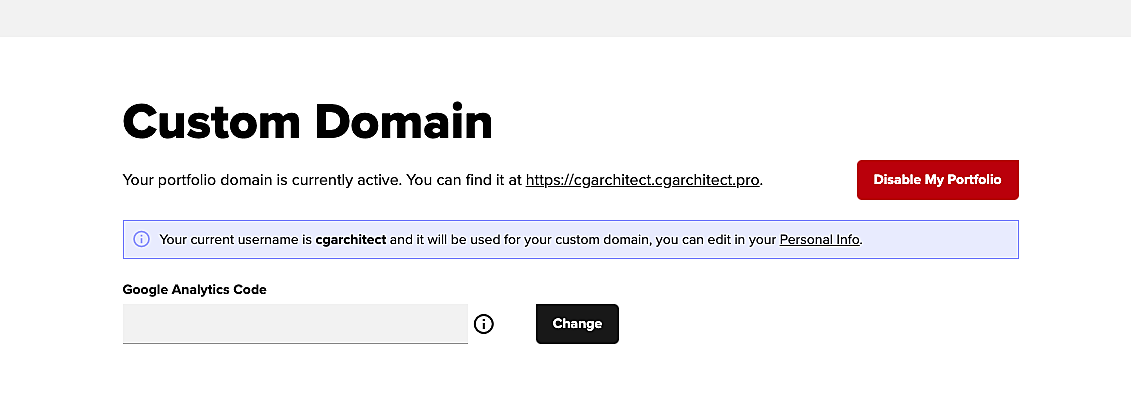Click 'Your current username is' text
Viewport: 1131px width, 415px height.
[236, 240]
